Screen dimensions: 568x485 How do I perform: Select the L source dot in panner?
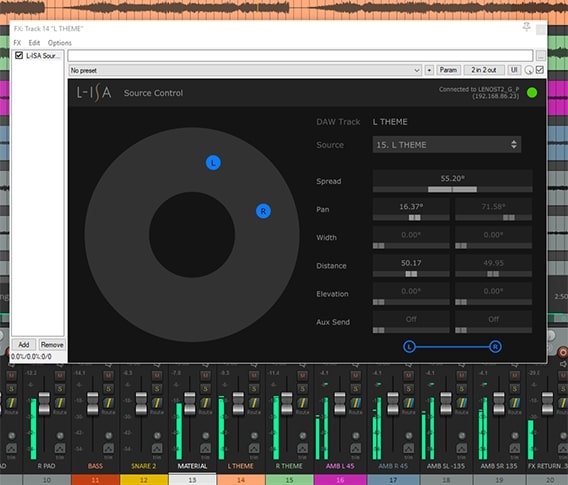point(213,163)
